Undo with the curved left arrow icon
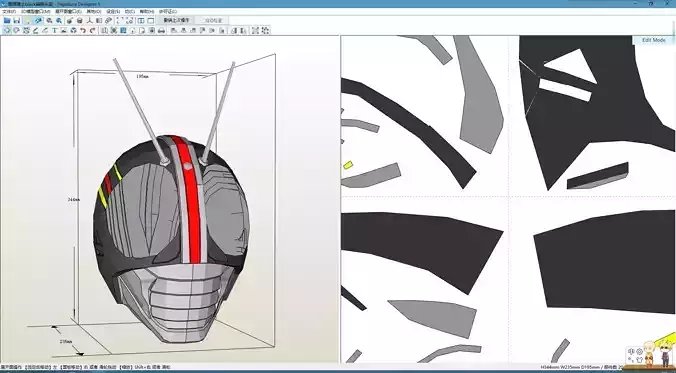676x373 pixels. pyautogui.click(x=83, y=31)
